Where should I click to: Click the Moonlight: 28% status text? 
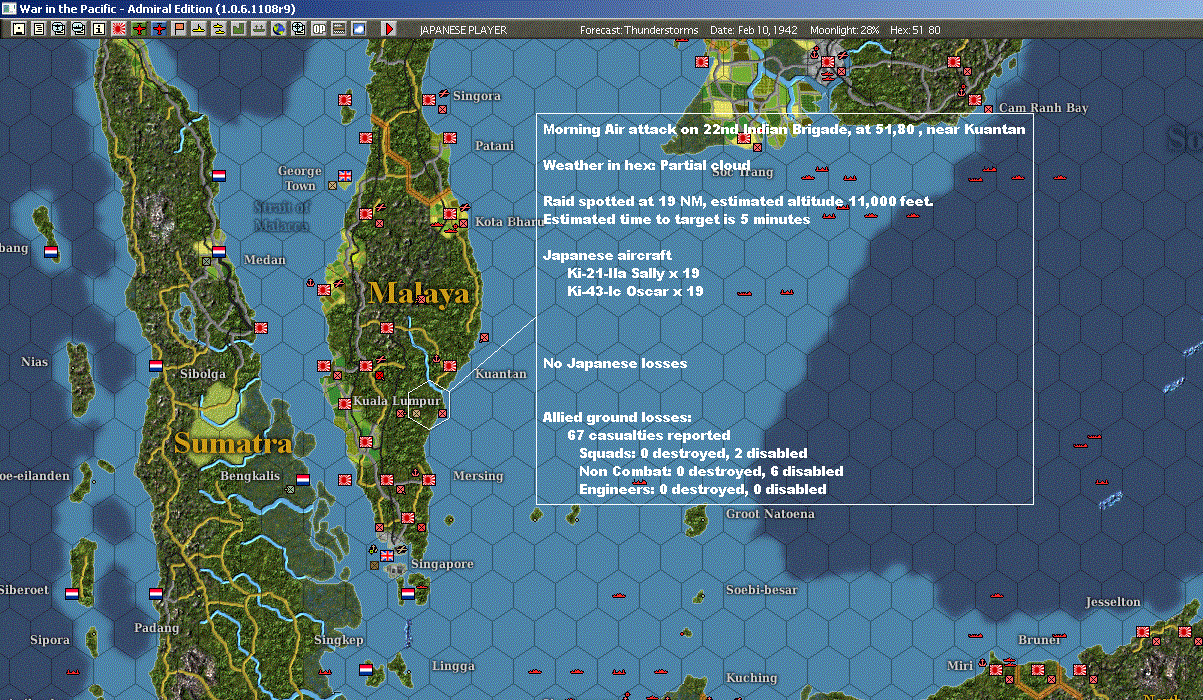(x=845, y=30)
